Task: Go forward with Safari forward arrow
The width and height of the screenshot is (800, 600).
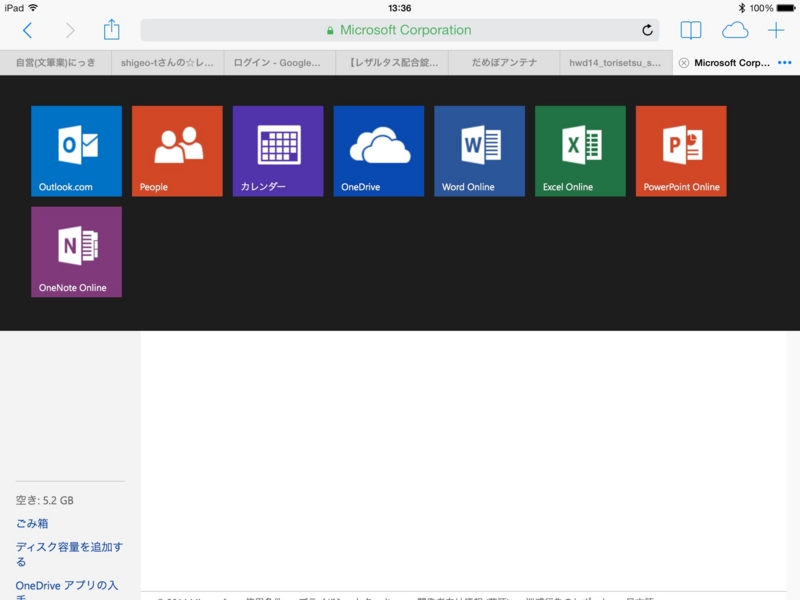Action: coord(70,31)
